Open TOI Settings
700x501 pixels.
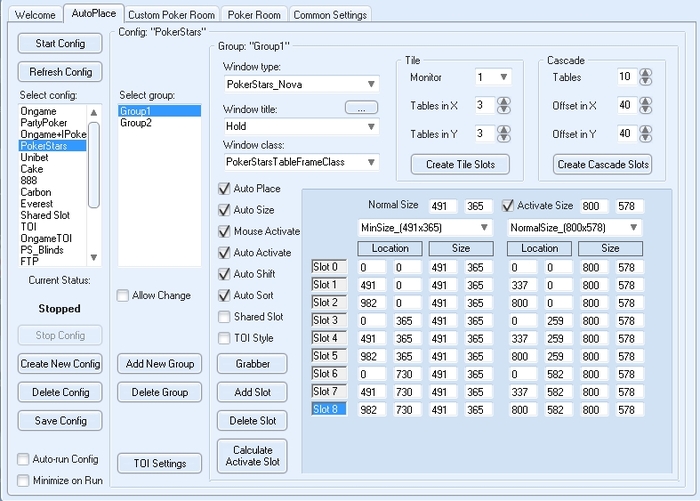pos(159,463)
